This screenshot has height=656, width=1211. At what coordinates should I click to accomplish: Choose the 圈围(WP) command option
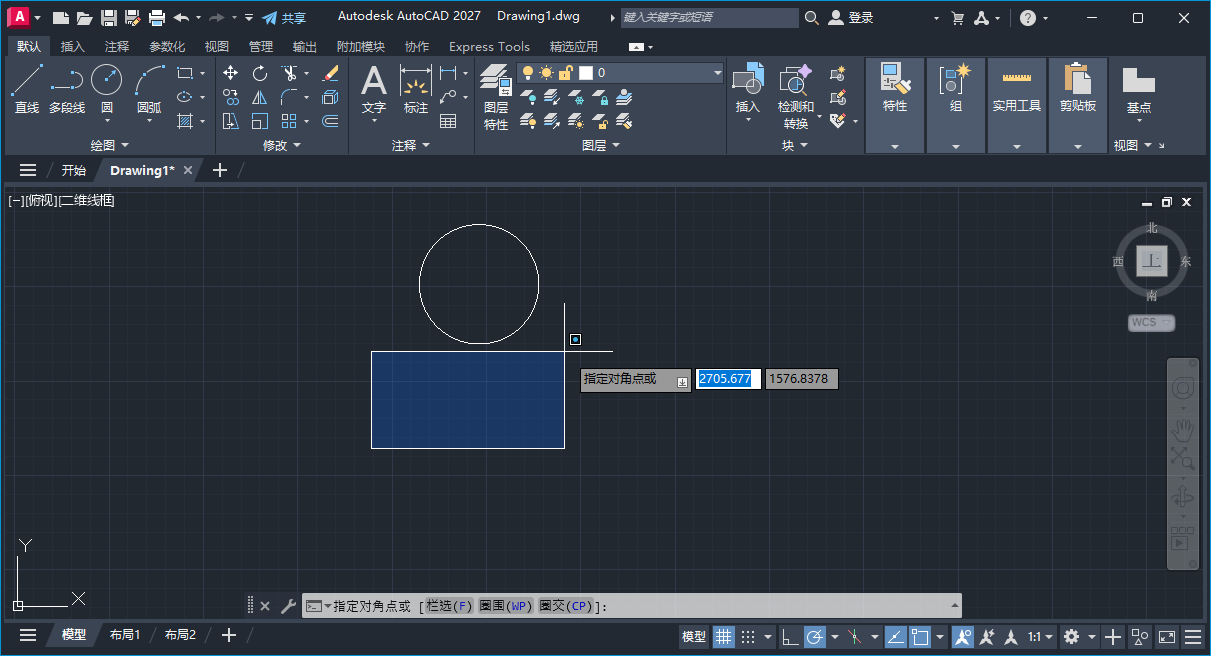506,606
